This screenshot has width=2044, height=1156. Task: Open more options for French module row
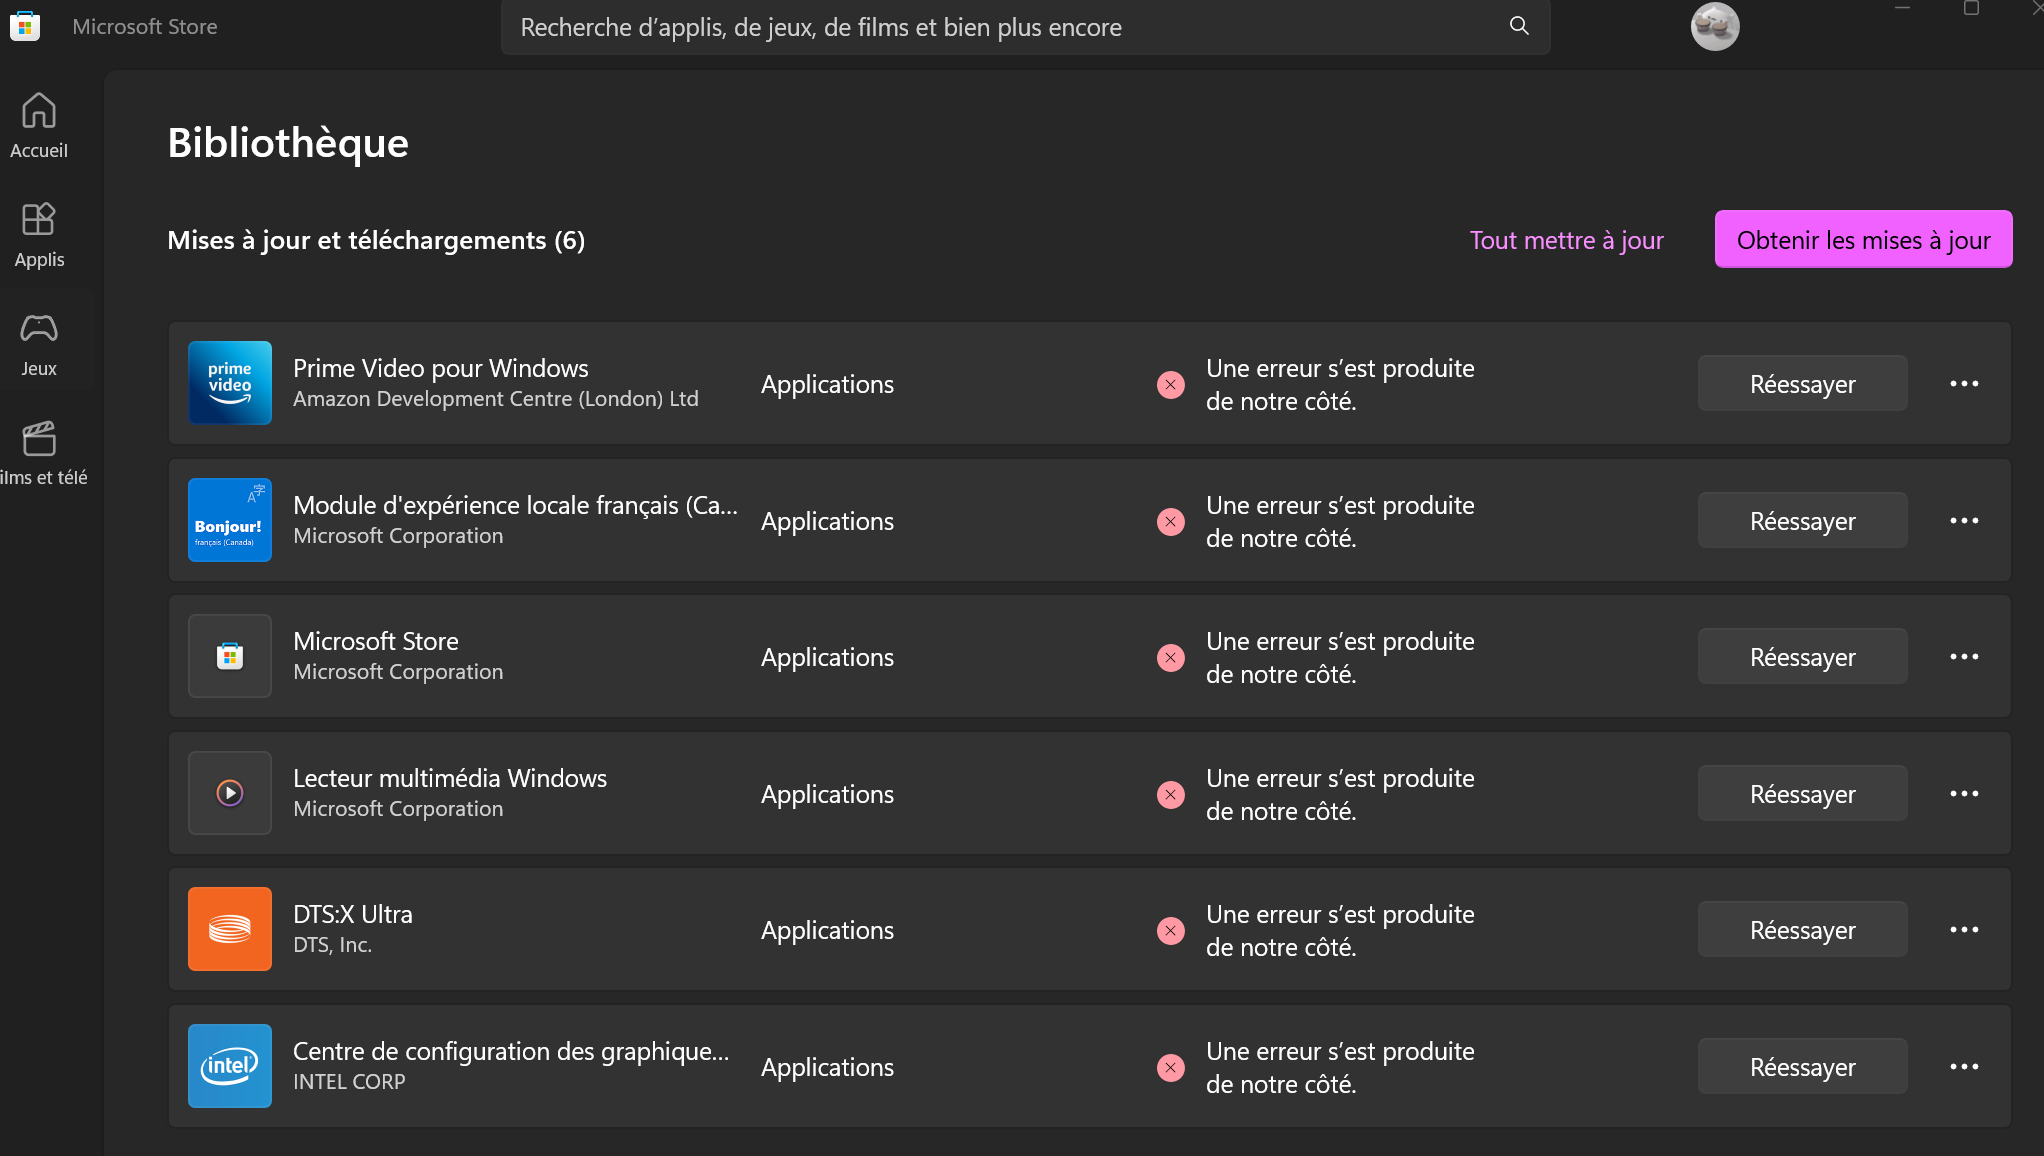click(x=1964, y=521)
